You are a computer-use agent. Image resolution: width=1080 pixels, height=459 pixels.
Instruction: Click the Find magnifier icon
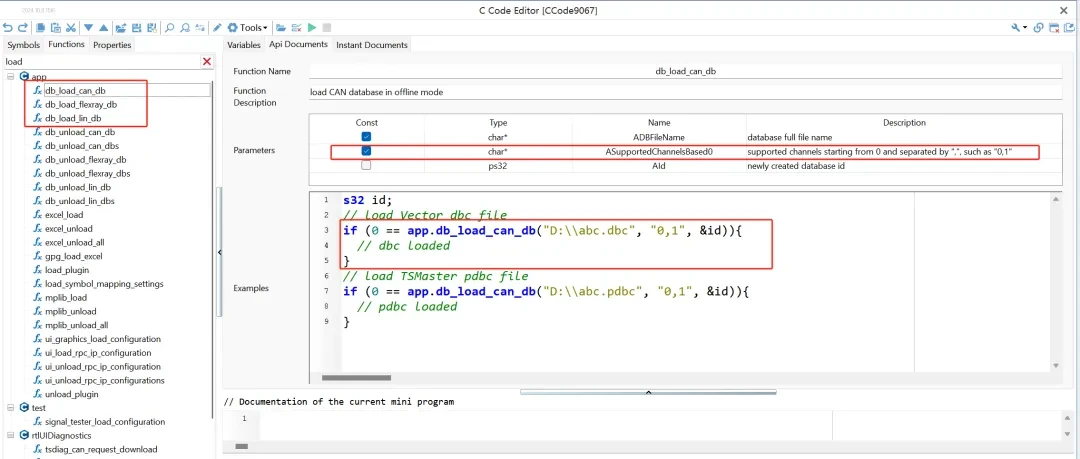tap(169, 28)
